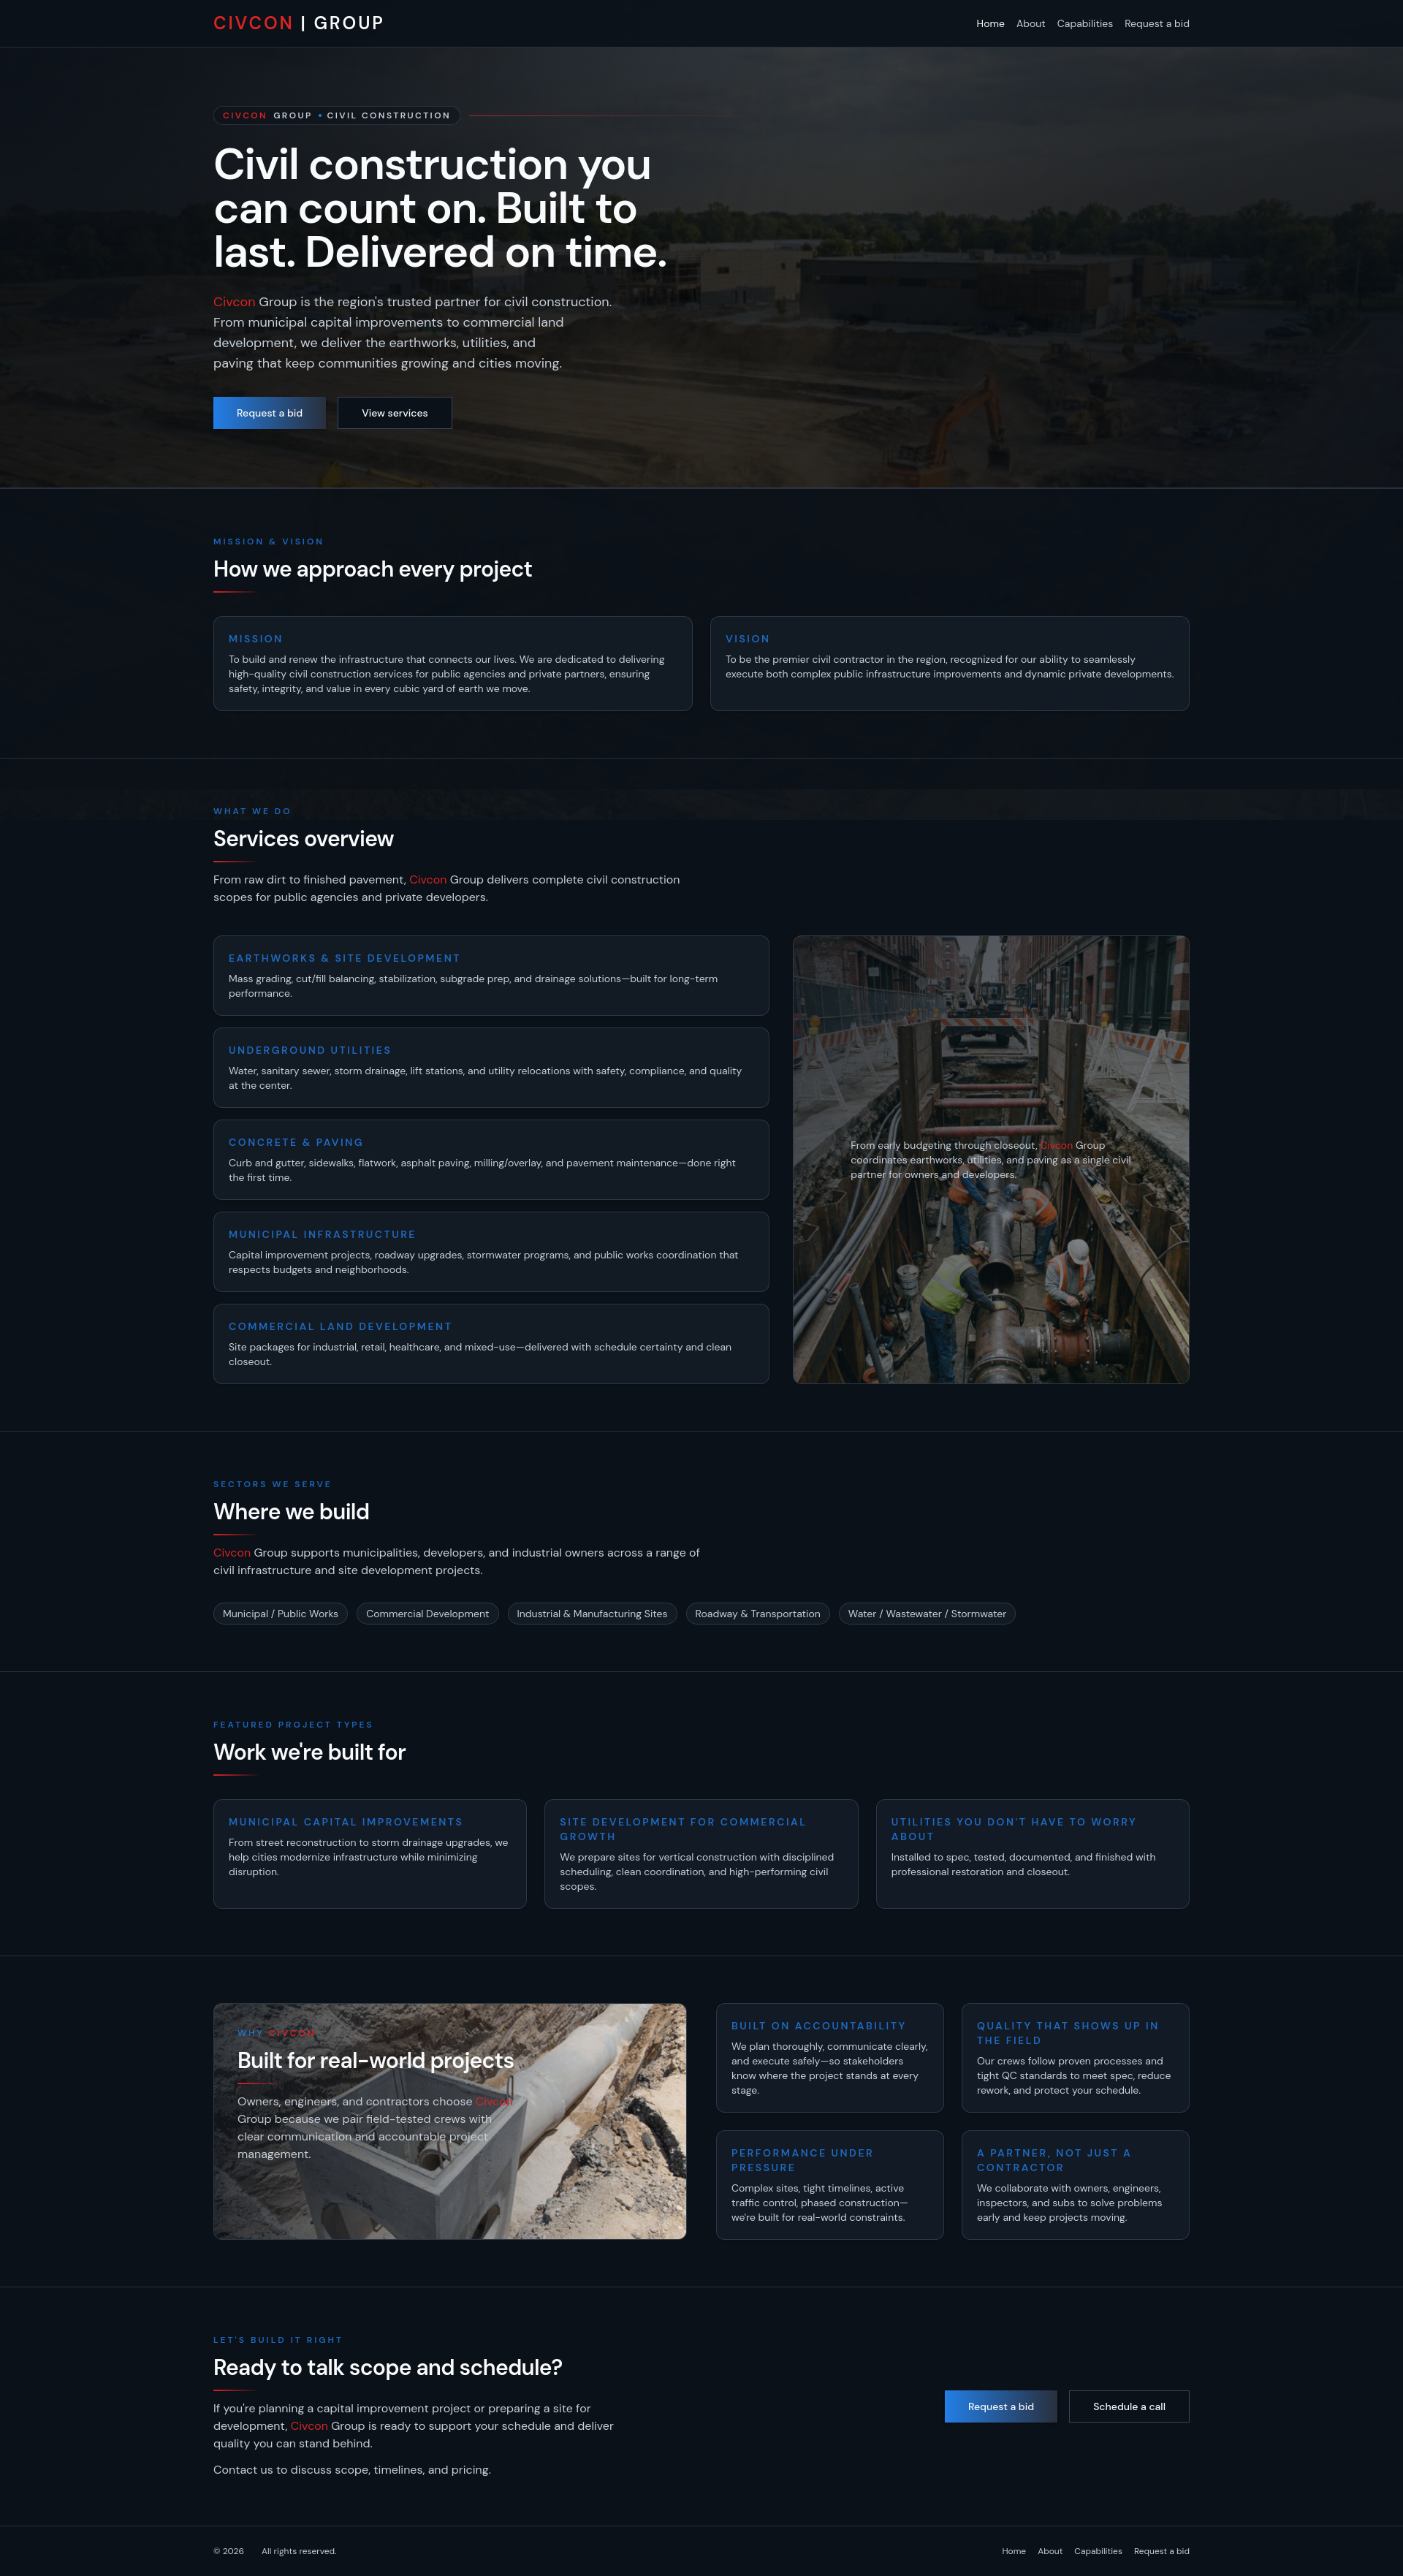Select Quality That Shows Up in the Field card
The width and height of the screenshot is (1403, 2576).
[1075, 2057]
